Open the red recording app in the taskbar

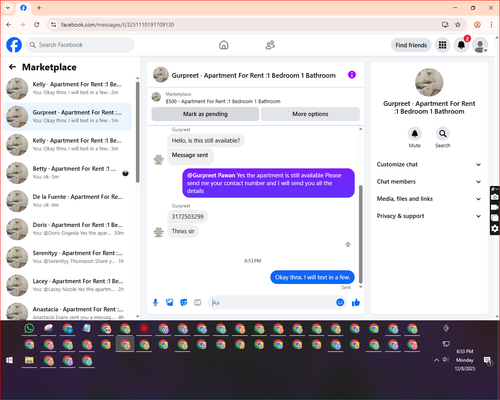tap(144, 329)
